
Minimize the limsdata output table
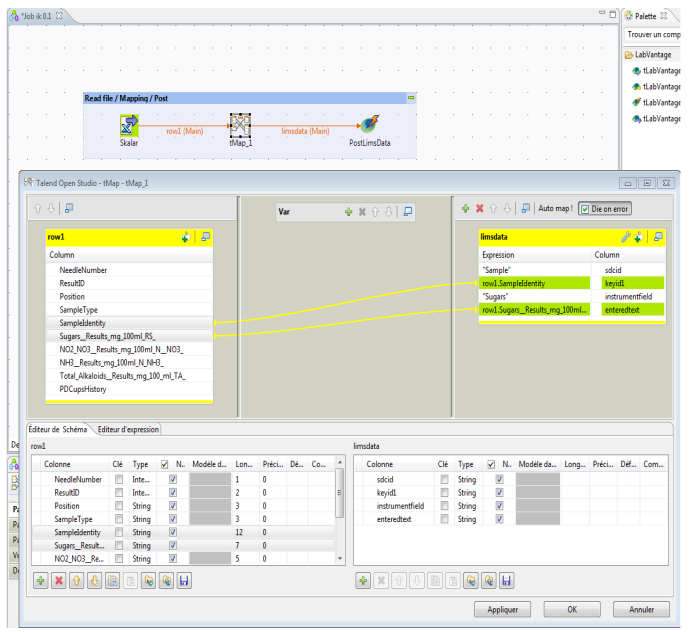tap(658, 237)
